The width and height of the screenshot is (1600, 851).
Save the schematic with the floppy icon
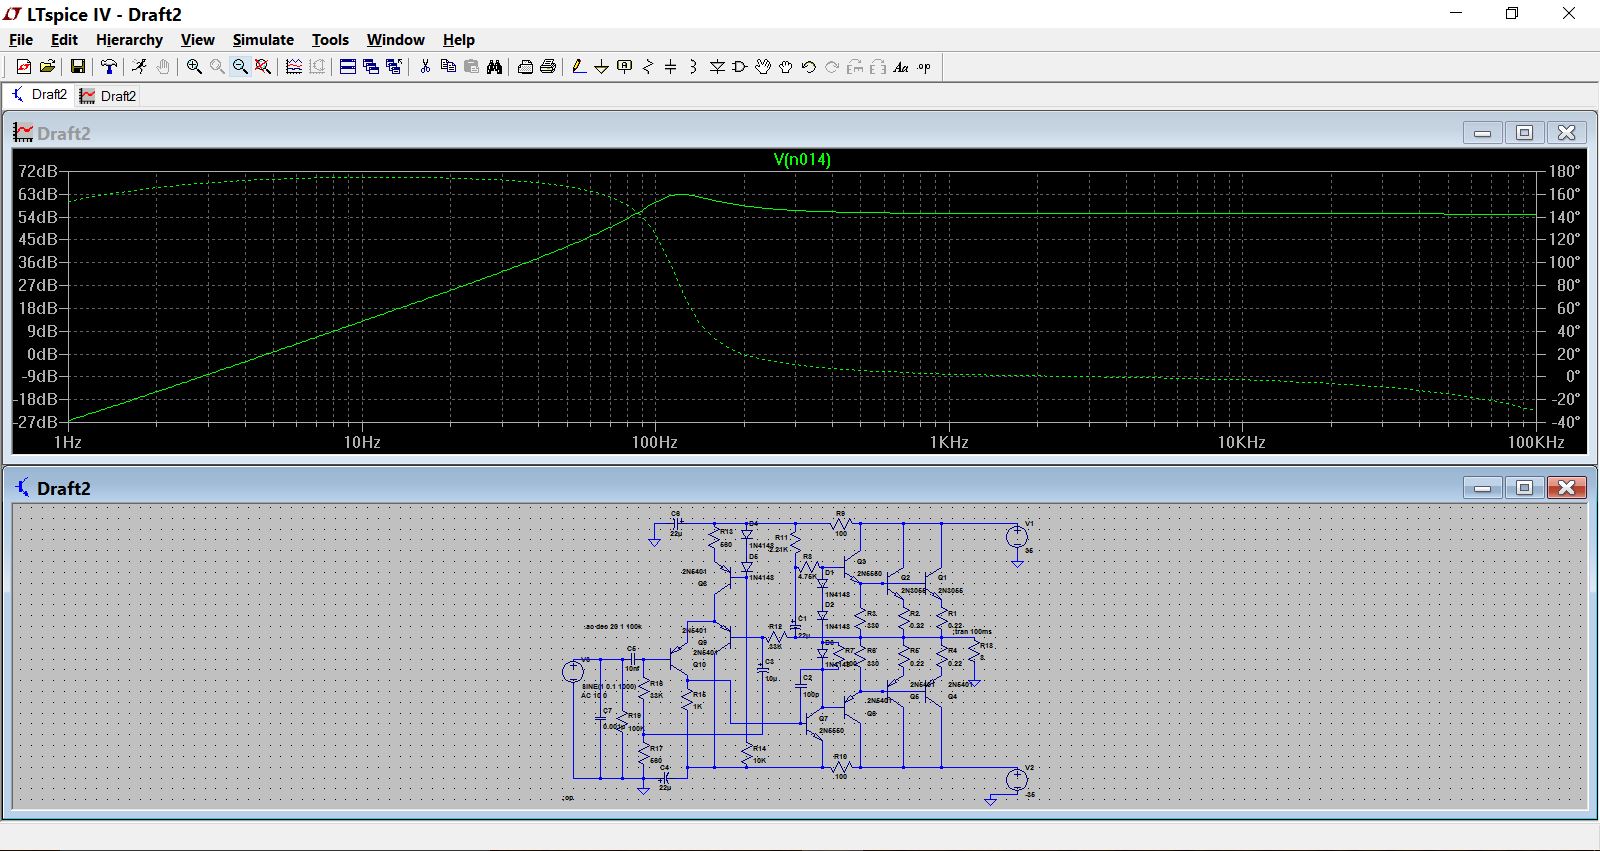pyautogui.click(x=77, y=67)
